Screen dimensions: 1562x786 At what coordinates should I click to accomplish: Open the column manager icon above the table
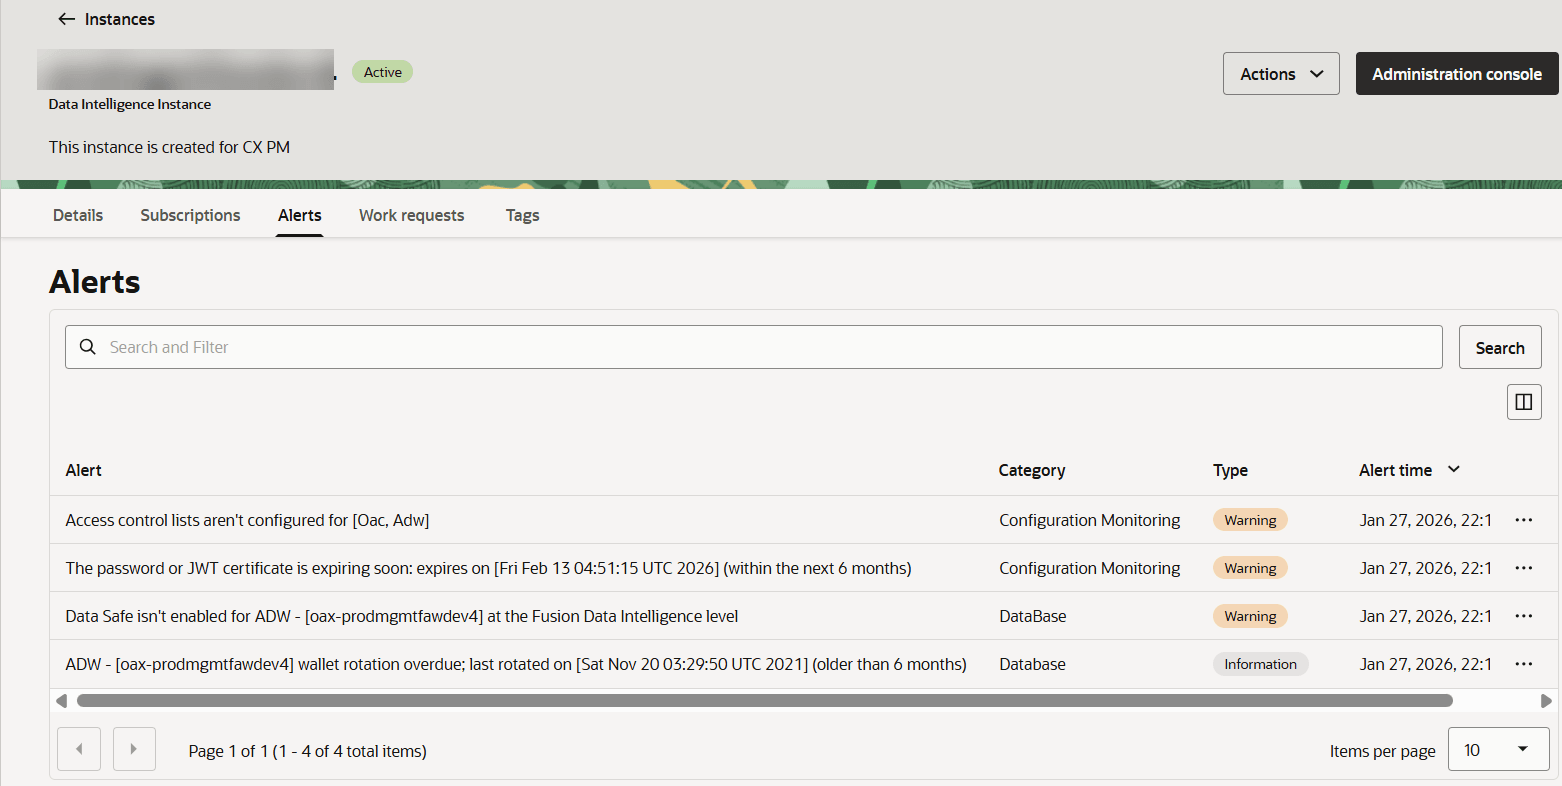click(x=1523, y=401)
